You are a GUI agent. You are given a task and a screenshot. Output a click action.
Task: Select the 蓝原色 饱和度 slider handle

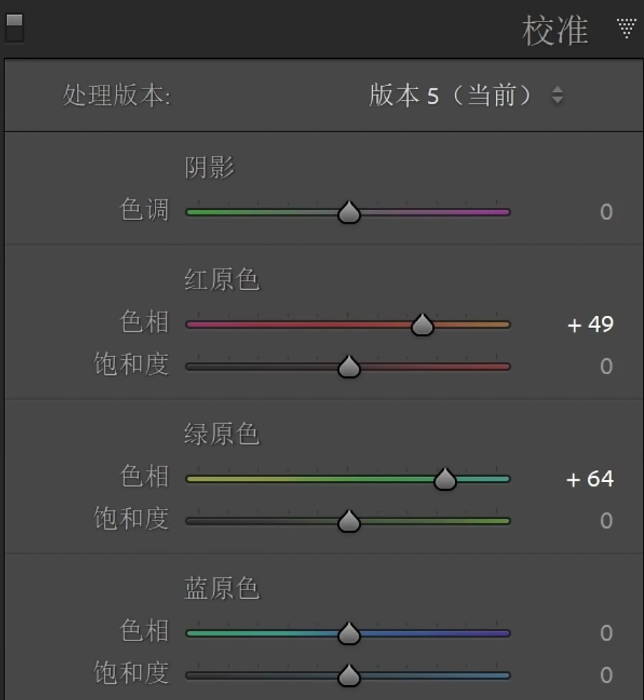click(349, 675)
